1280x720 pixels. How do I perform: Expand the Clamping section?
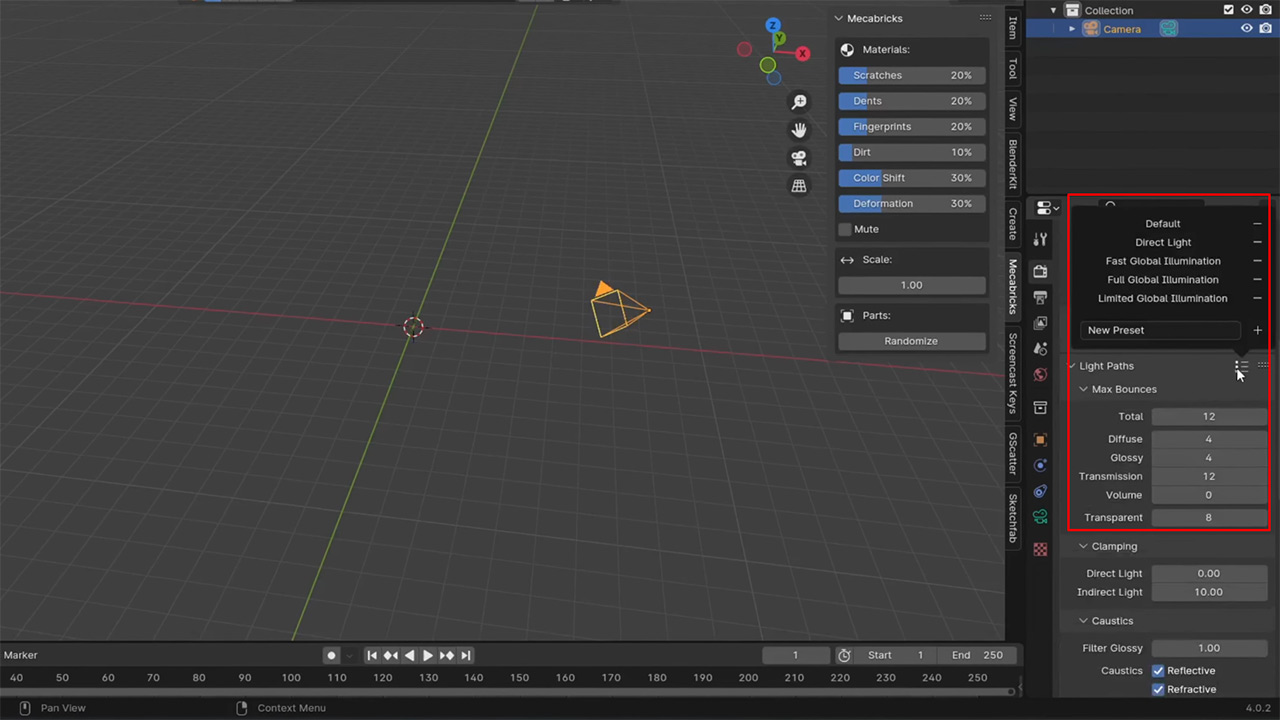(1083, 546)
